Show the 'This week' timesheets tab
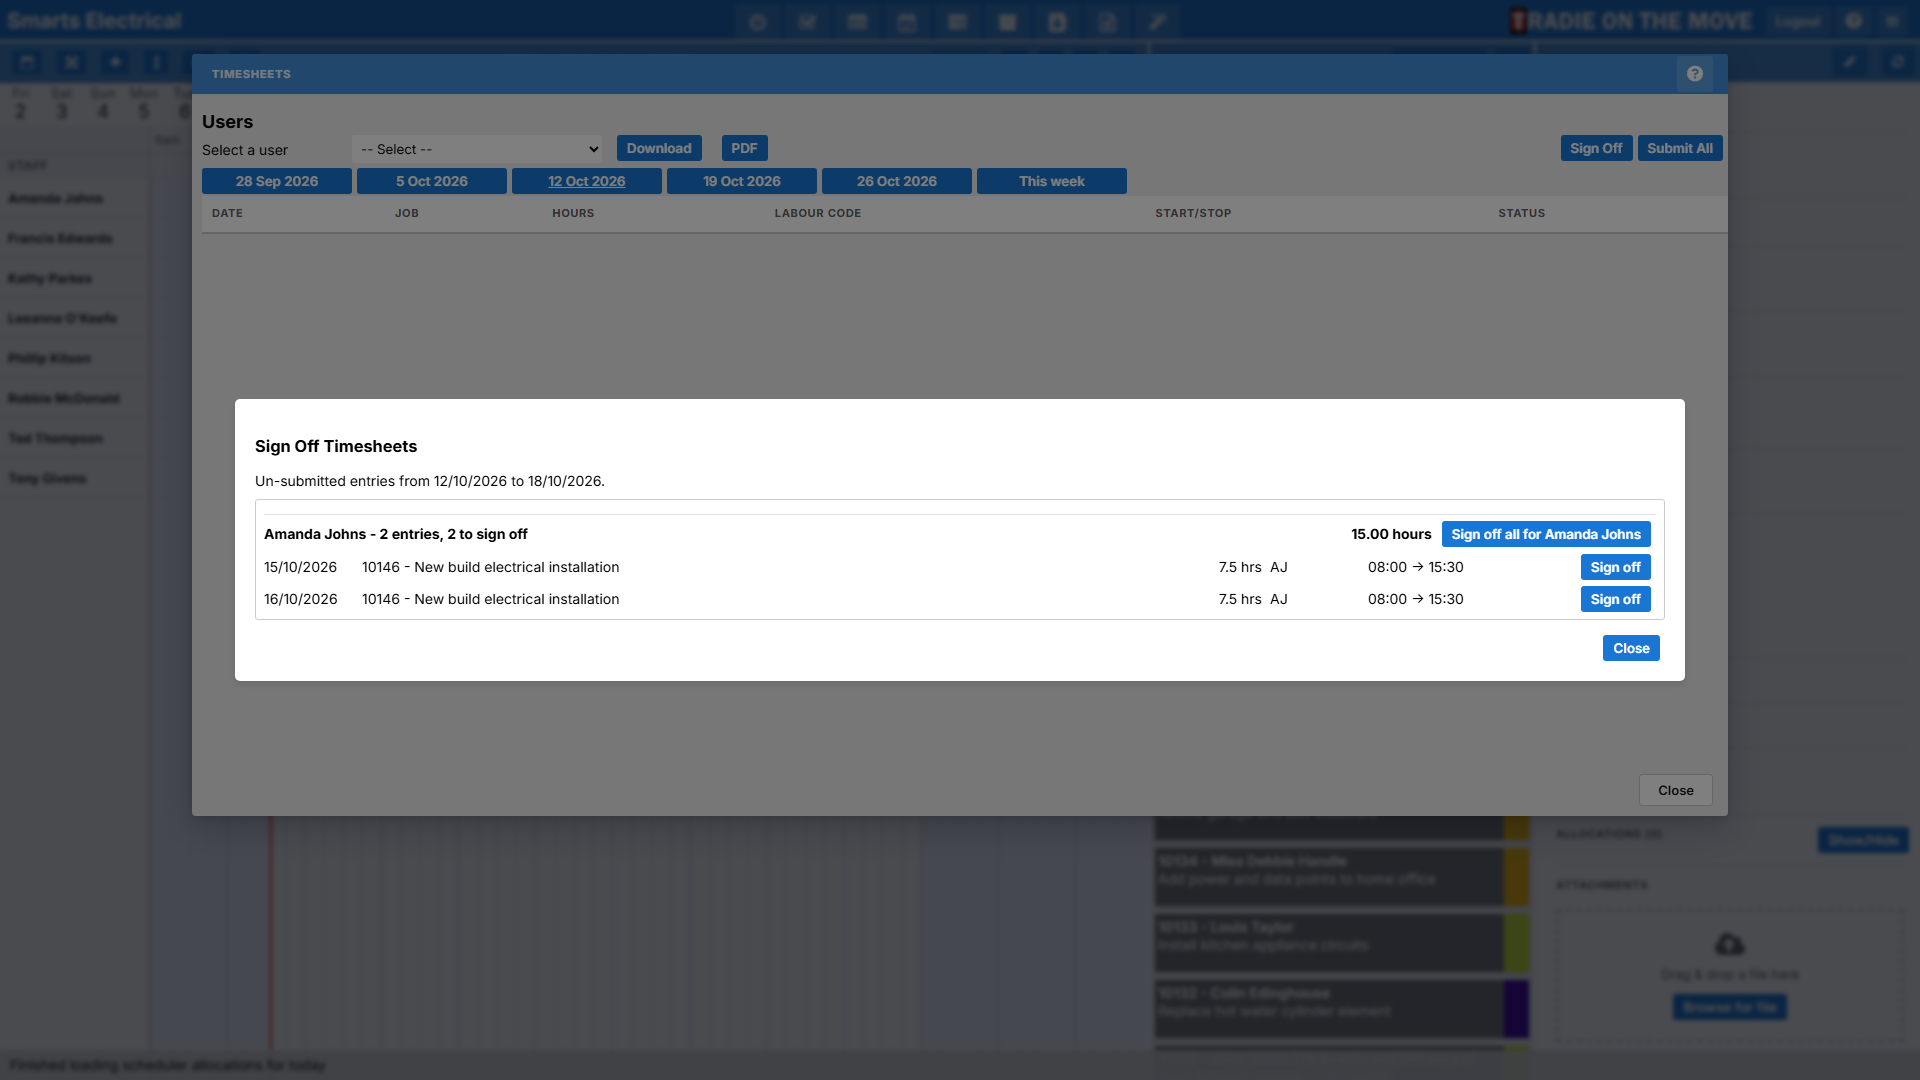 tap(1052, 181)
